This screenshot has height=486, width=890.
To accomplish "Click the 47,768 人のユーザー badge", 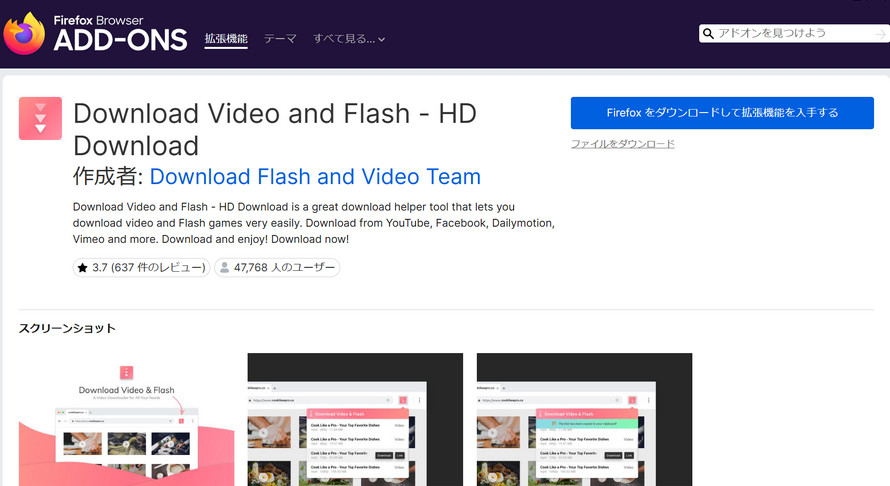I will [x=277, y=267].
